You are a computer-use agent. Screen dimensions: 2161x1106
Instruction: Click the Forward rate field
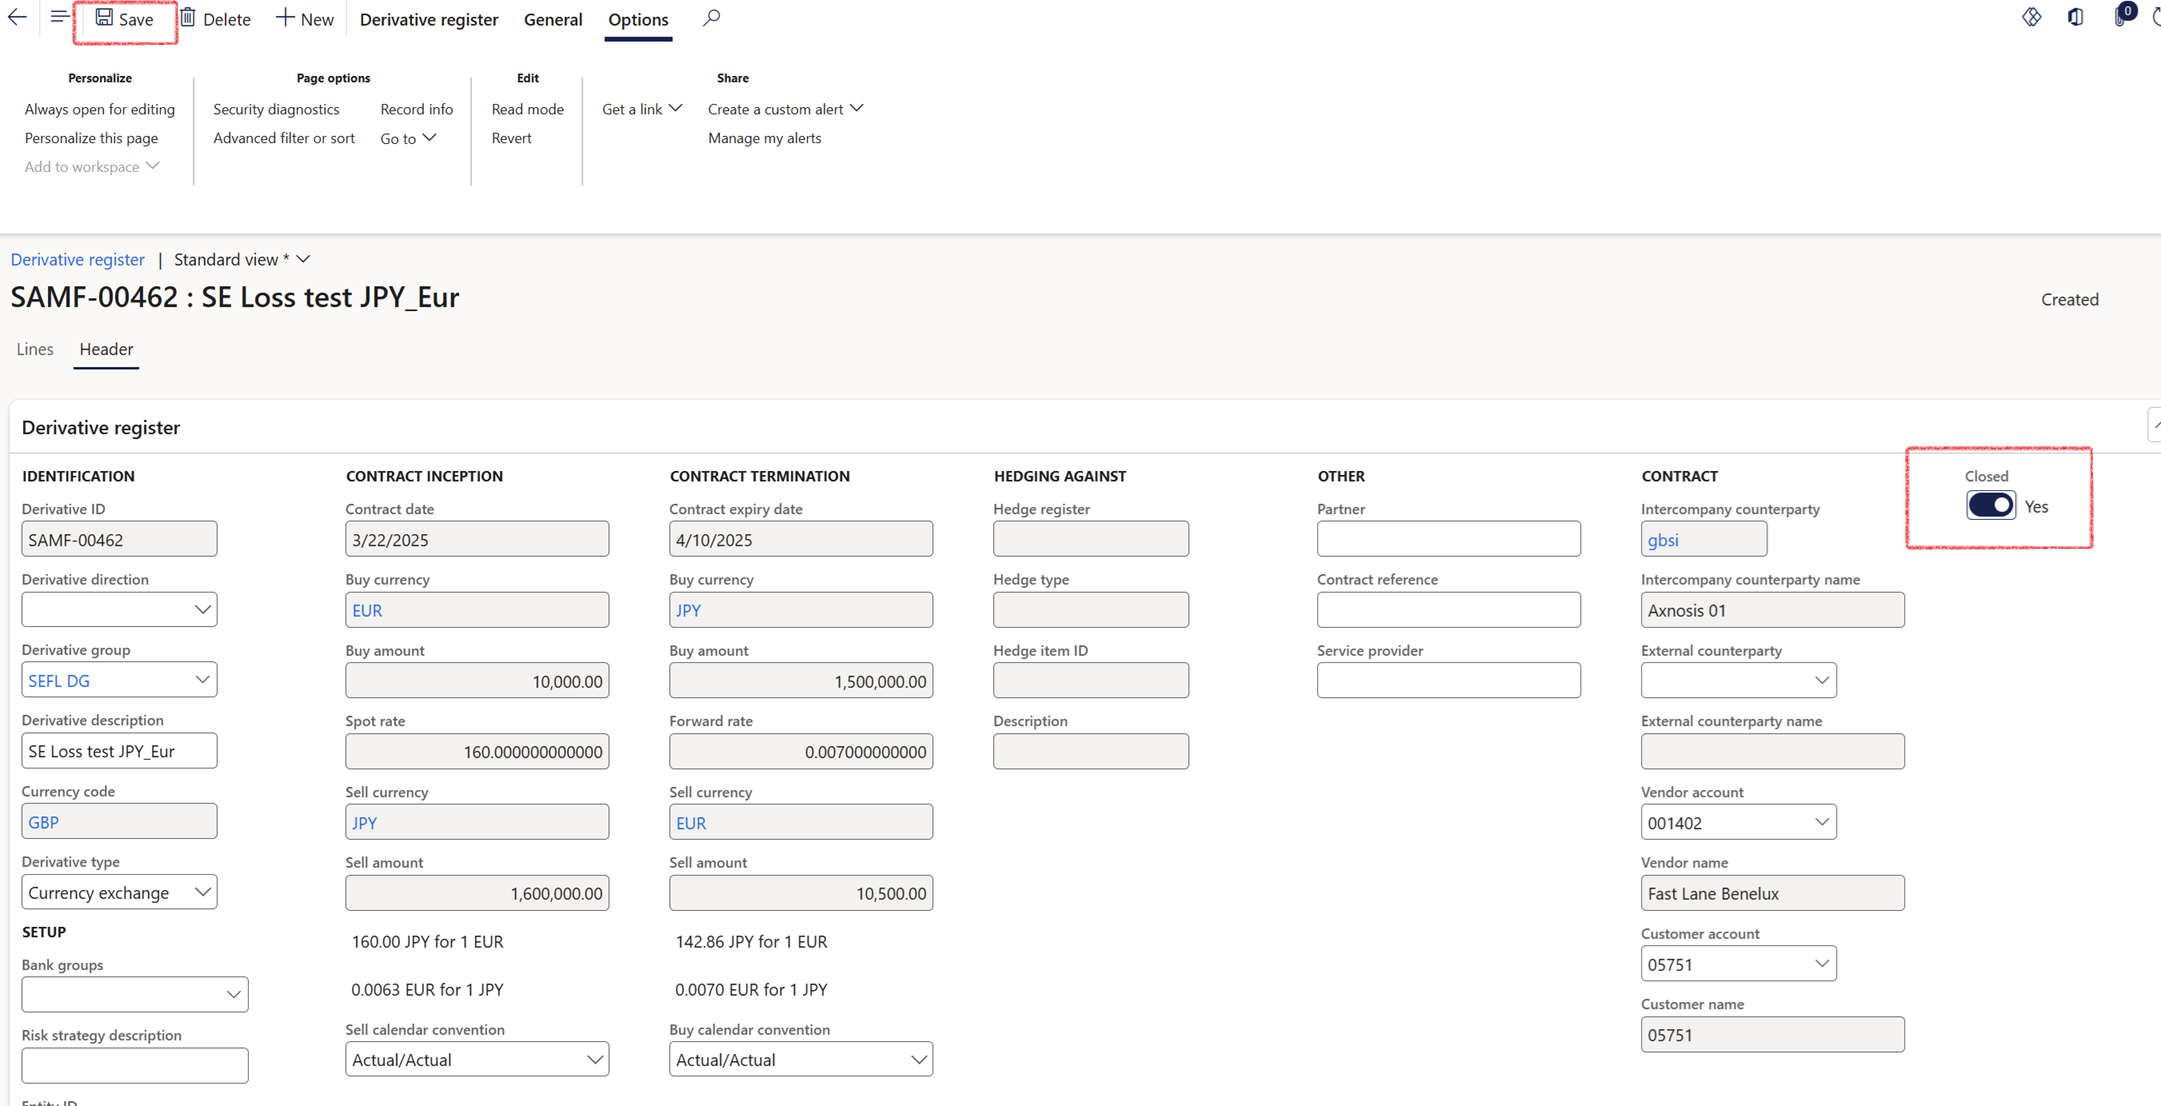click(x=801, y=751)
